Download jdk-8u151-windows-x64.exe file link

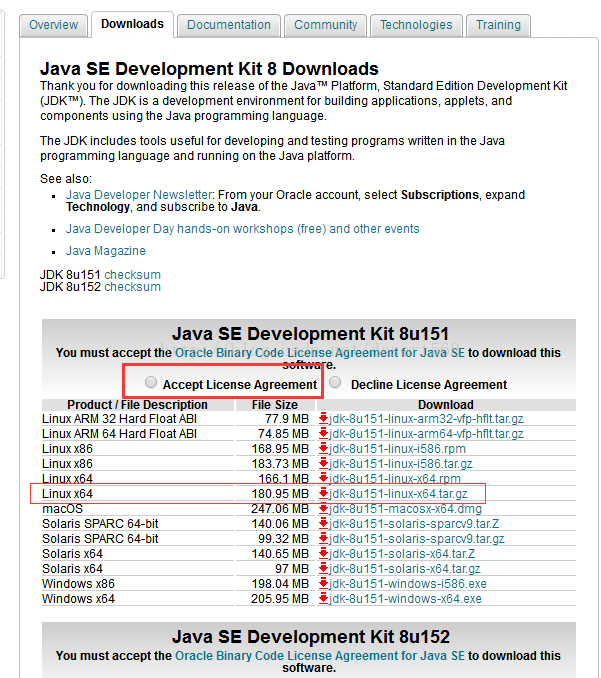tap(405, 599)
